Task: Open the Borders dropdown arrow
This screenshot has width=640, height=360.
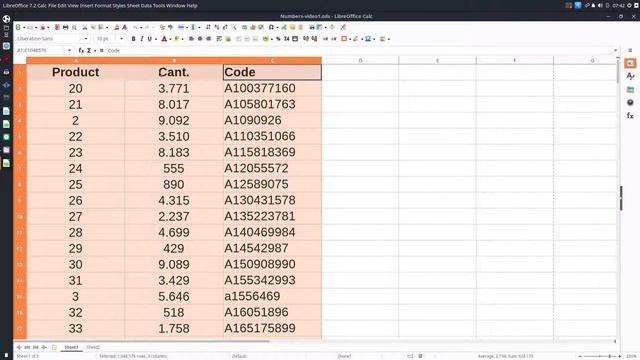Action: coord(350,39)
